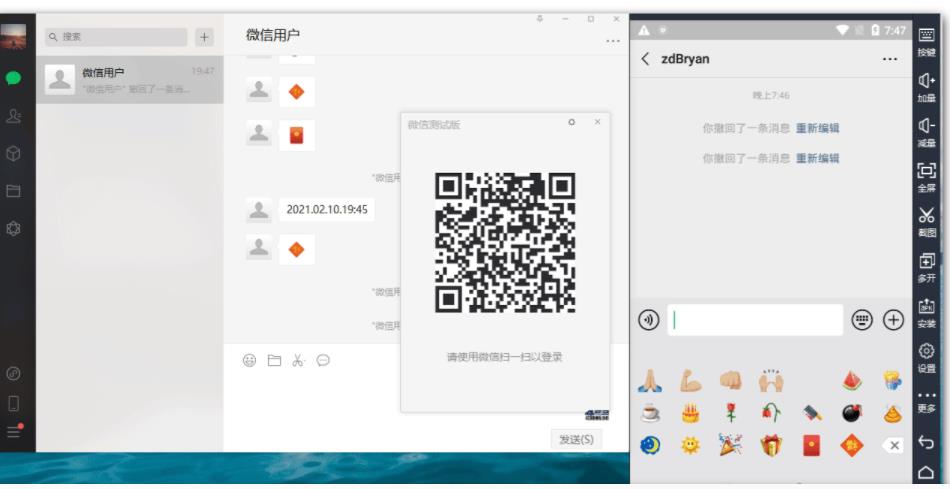Close the 微信测试版 QR login dialog
Image resolution: width=950 pixels, height=489 pixels.
tap(597, 122)
